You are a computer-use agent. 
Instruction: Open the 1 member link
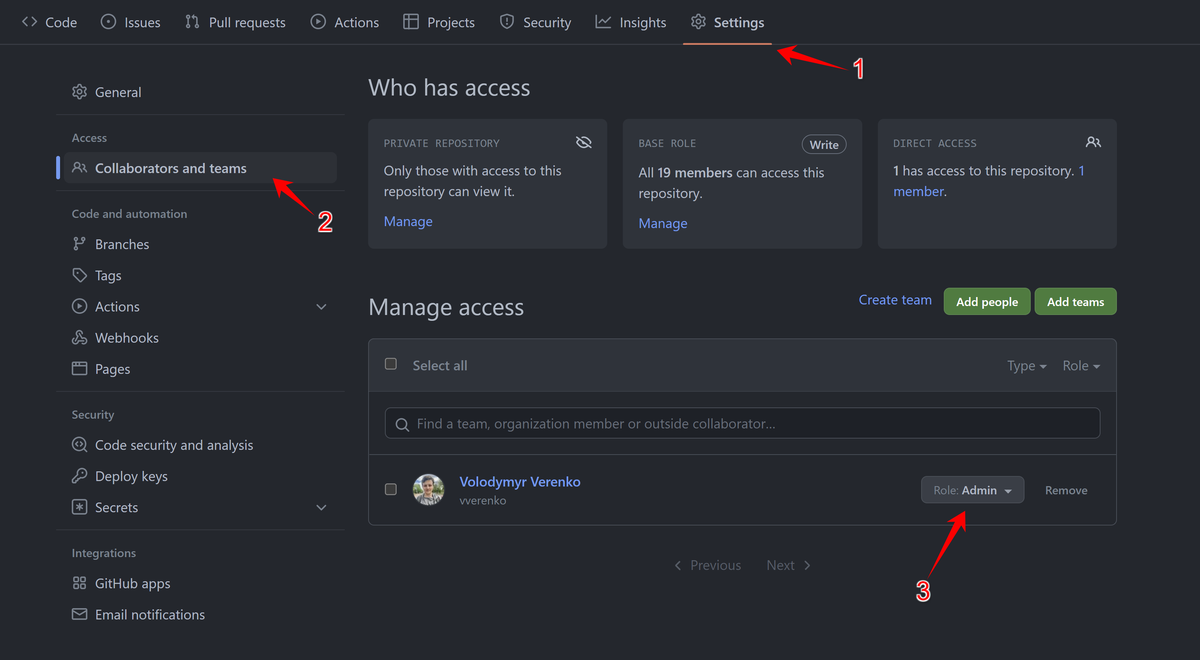[989, 181]
